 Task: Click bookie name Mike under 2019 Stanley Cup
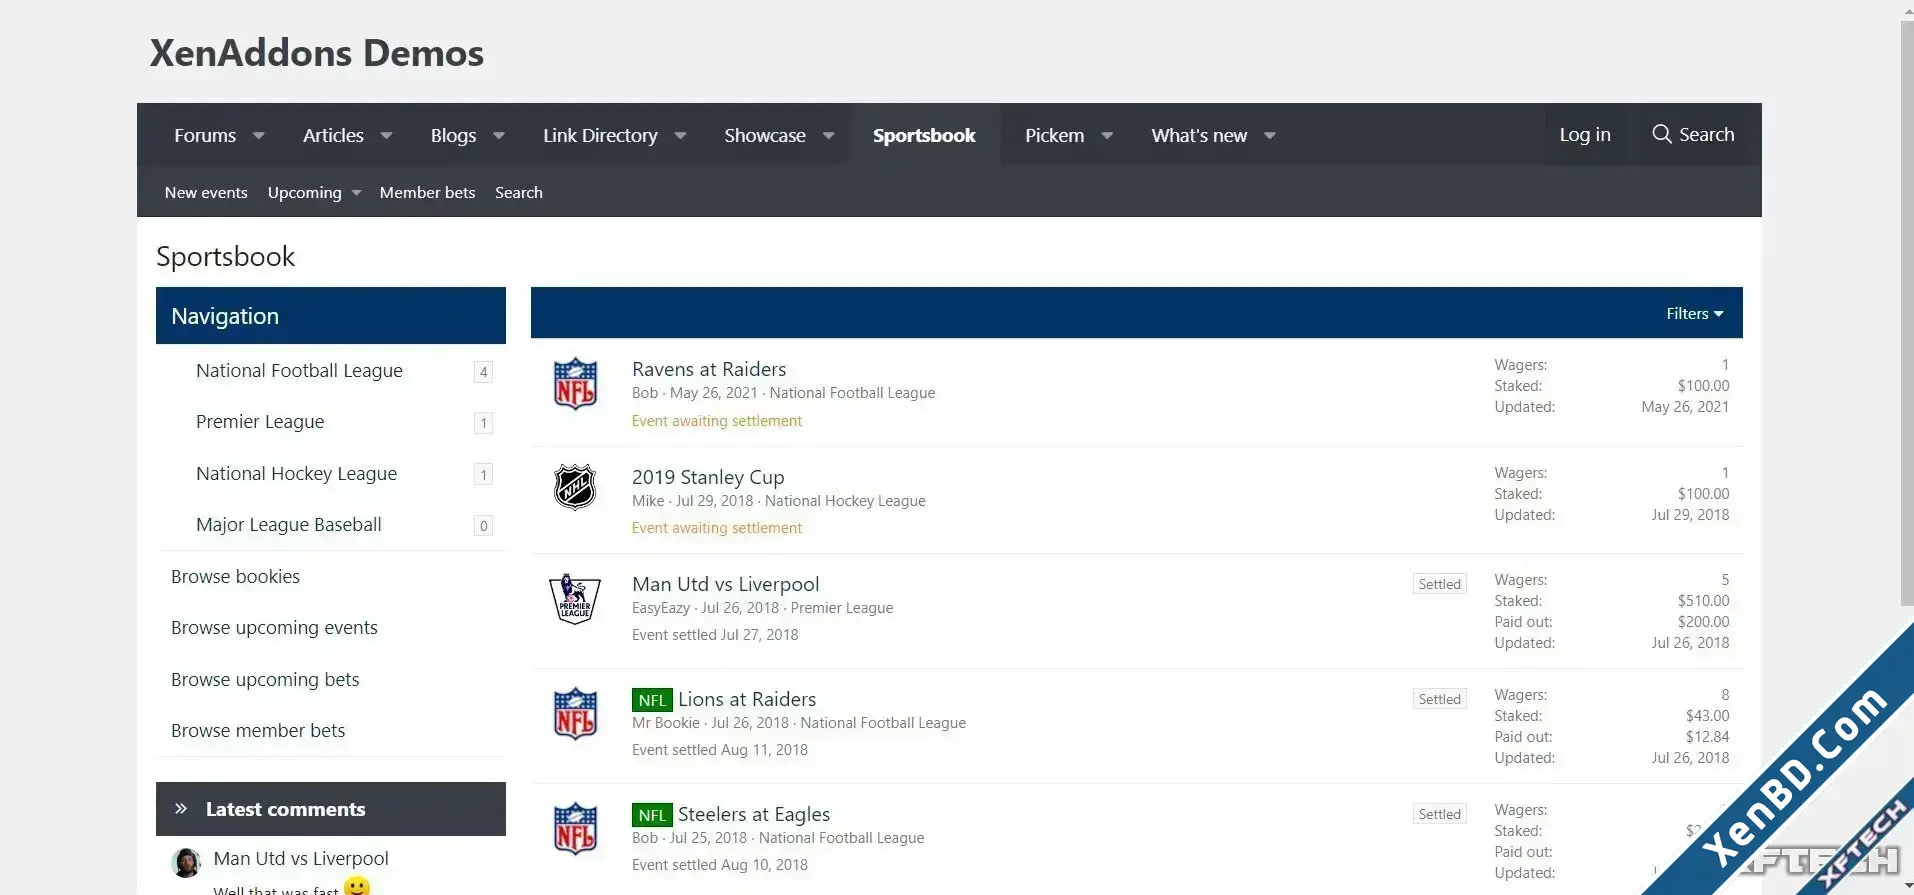(648, 501)
